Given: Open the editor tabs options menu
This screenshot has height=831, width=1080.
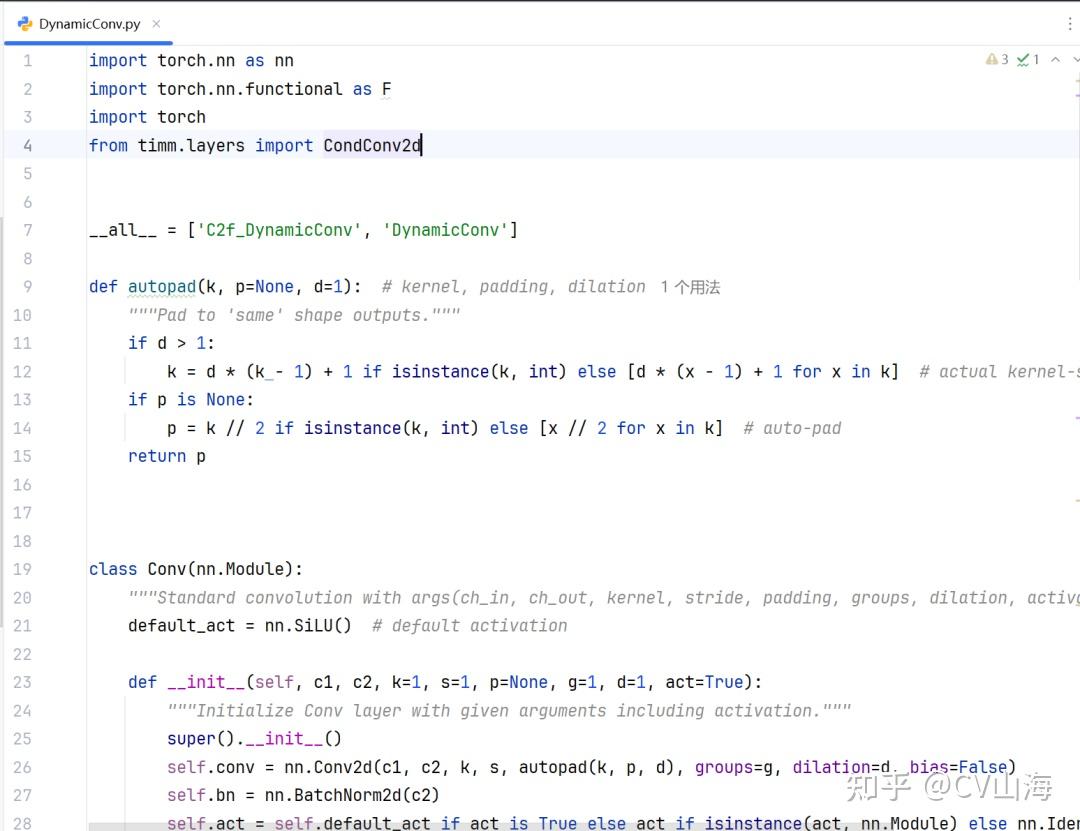Looking at the screenshot, I should click(x=1069, y=25).
